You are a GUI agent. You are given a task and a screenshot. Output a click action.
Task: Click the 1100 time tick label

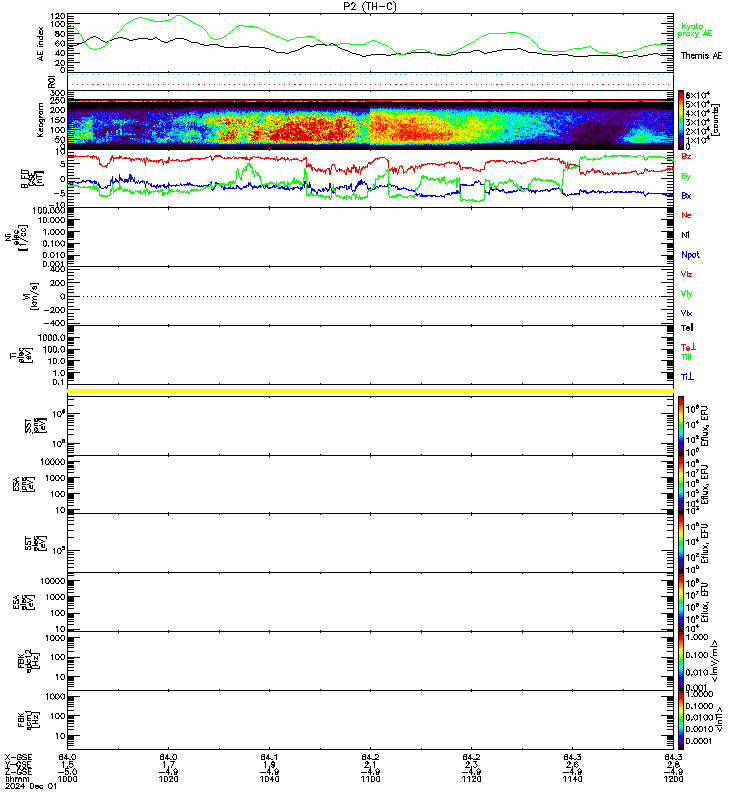pos(370,779)
